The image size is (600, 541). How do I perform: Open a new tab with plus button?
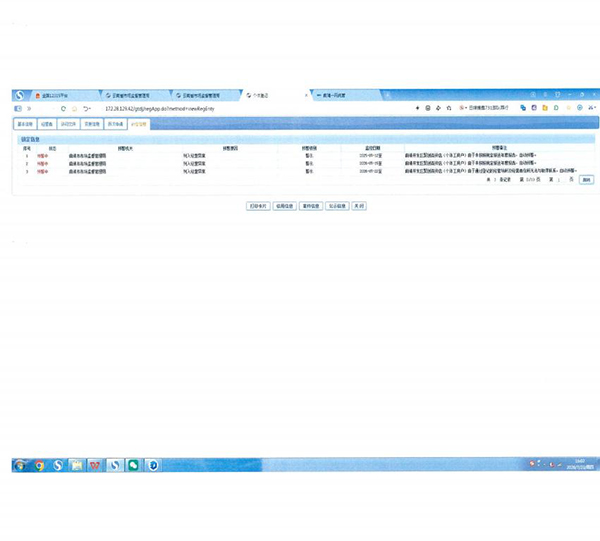(387, 95)
